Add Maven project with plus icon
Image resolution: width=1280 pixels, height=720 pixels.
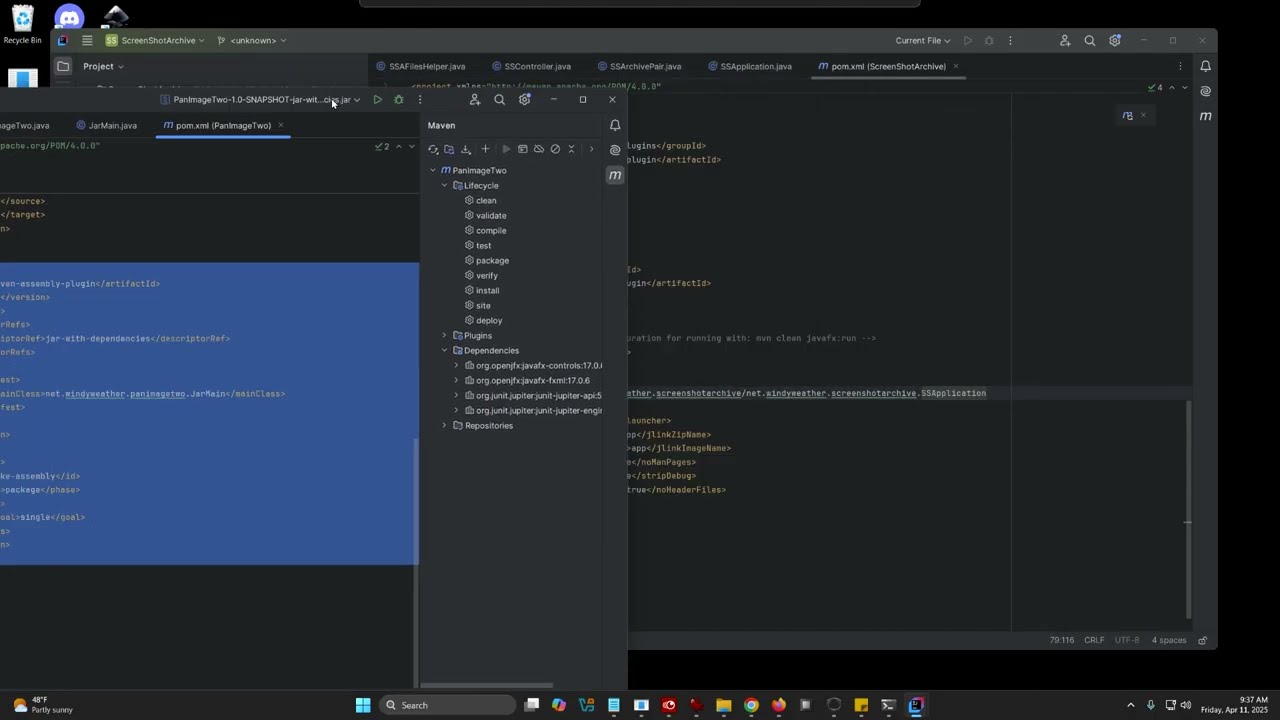click(x=485, y=149)
